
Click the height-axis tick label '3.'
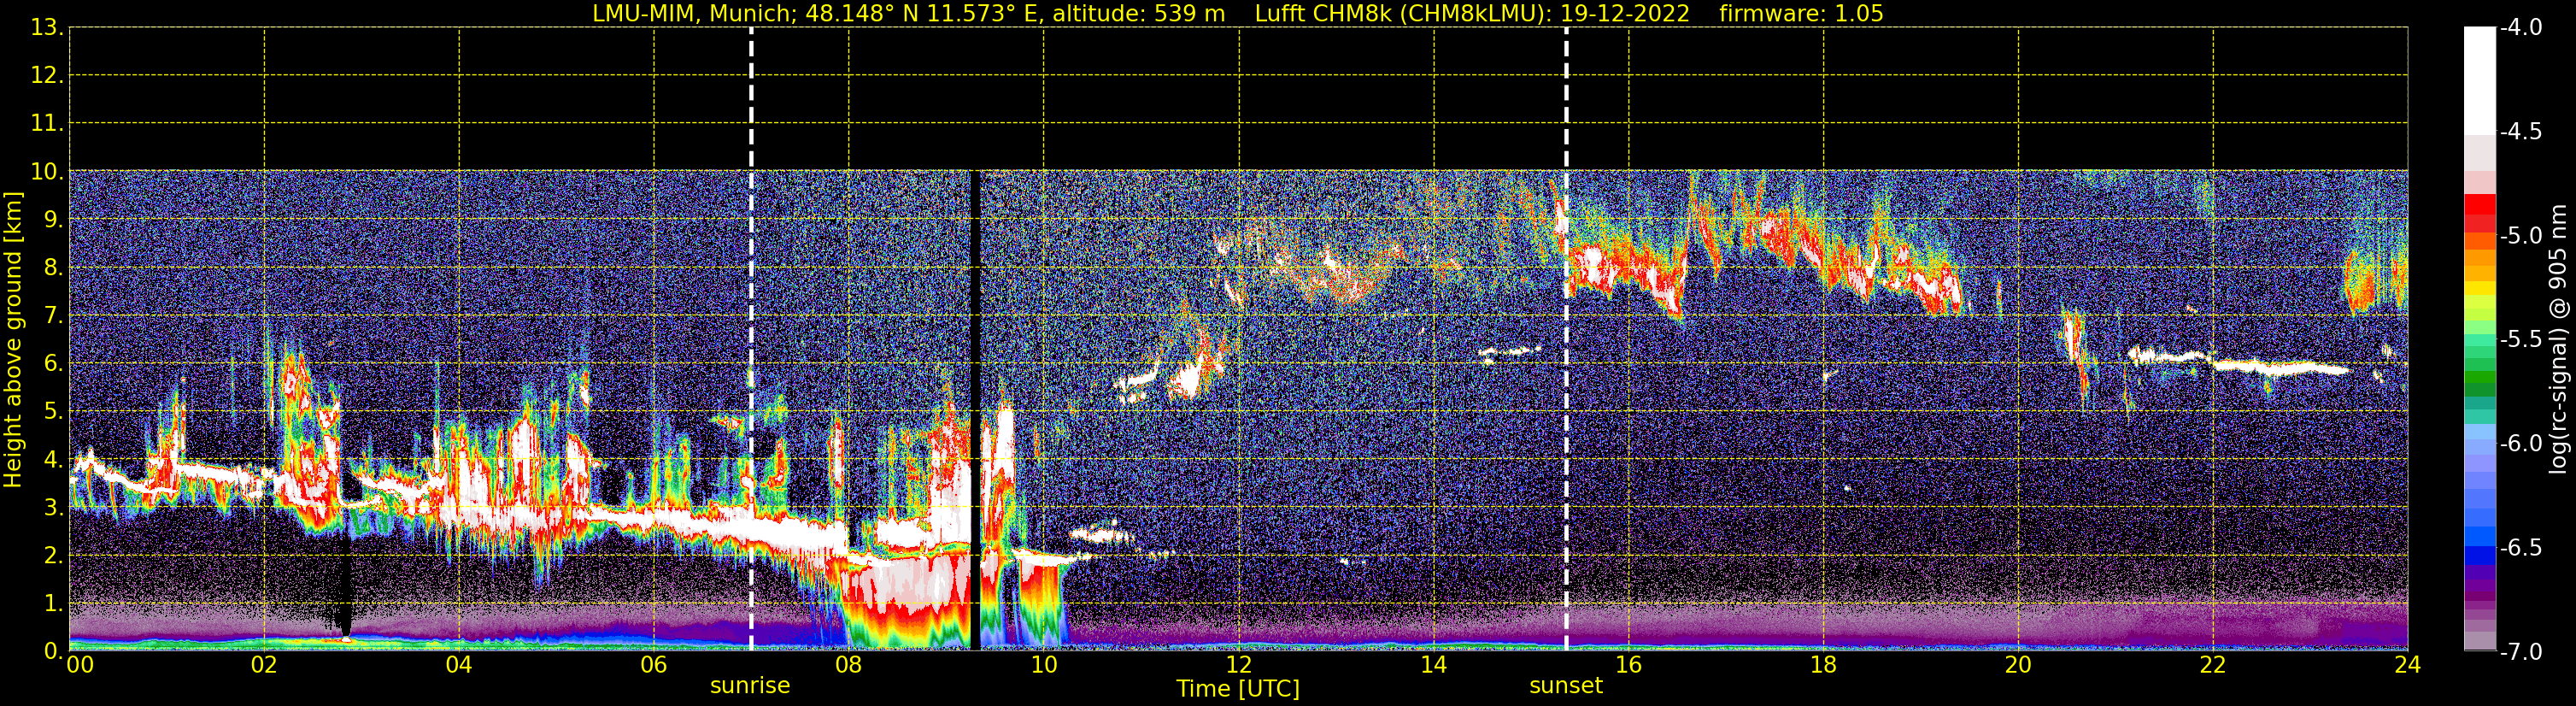pos(54,508)
